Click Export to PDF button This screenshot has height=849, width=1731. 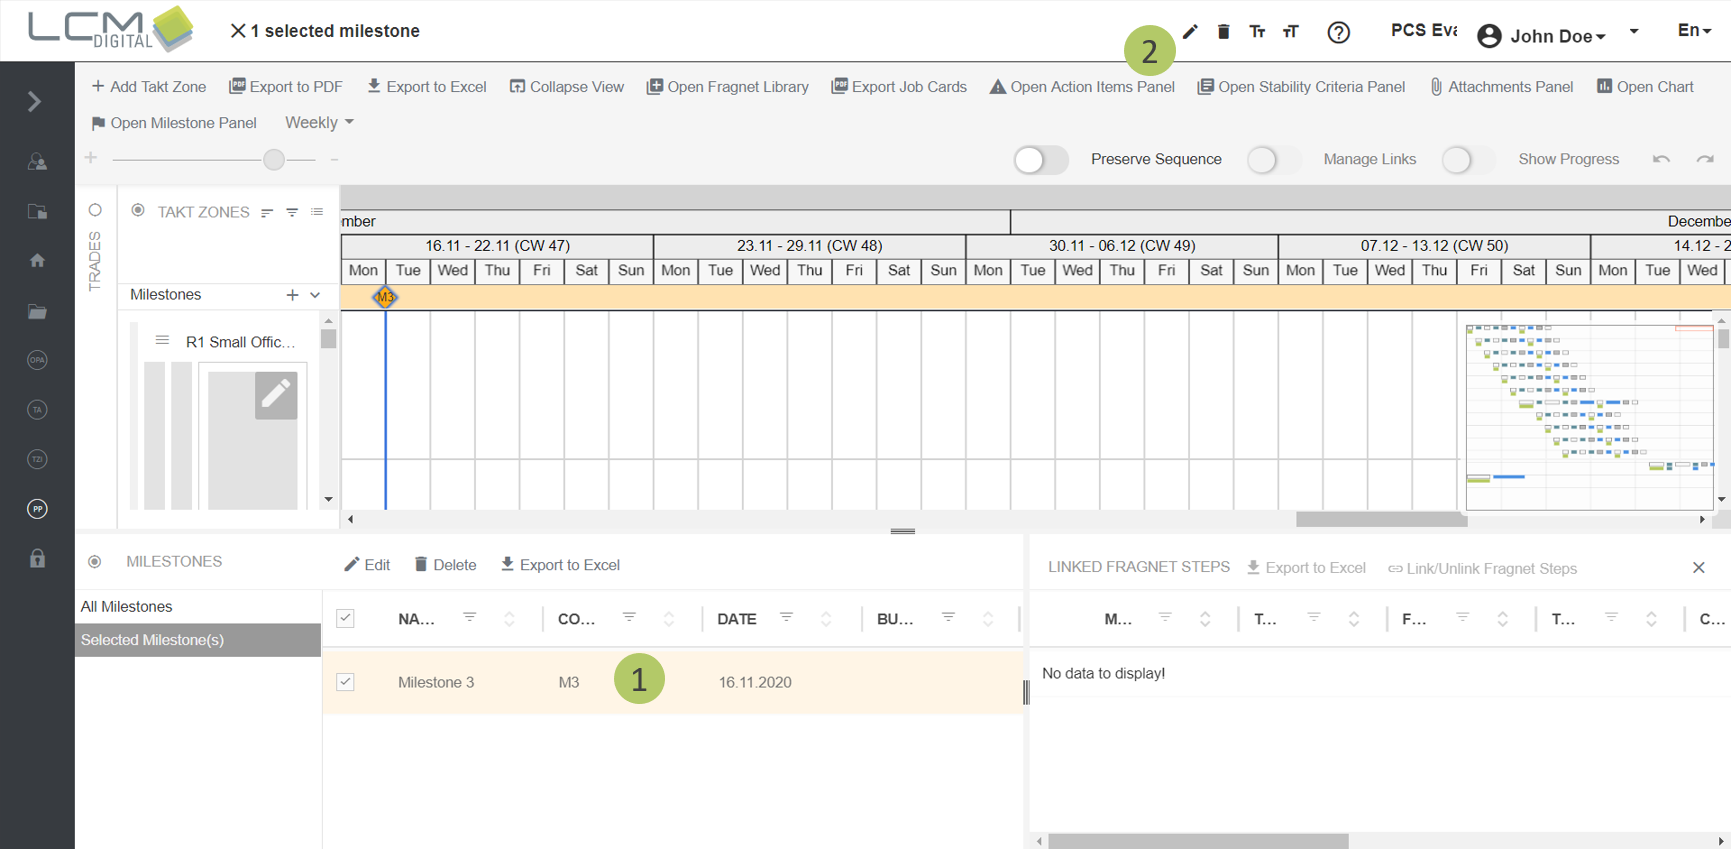pos(286,87)
